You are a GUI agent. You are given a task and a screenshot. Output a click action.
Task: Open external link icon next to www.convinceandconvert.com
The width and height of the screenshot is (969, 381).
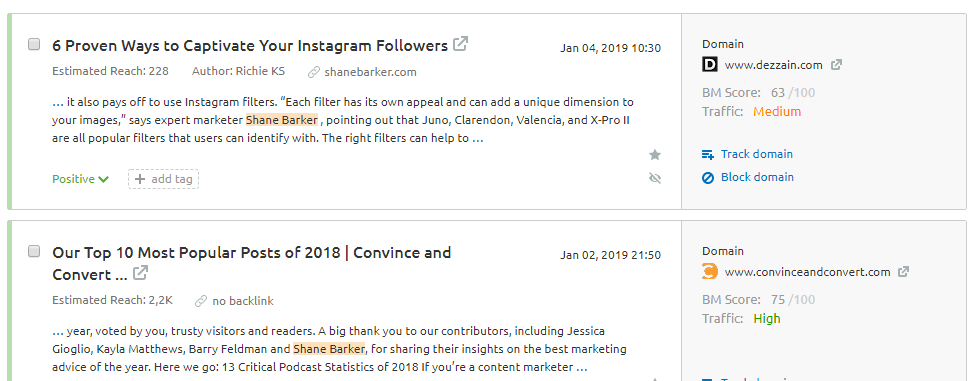[x=903, y=272]
